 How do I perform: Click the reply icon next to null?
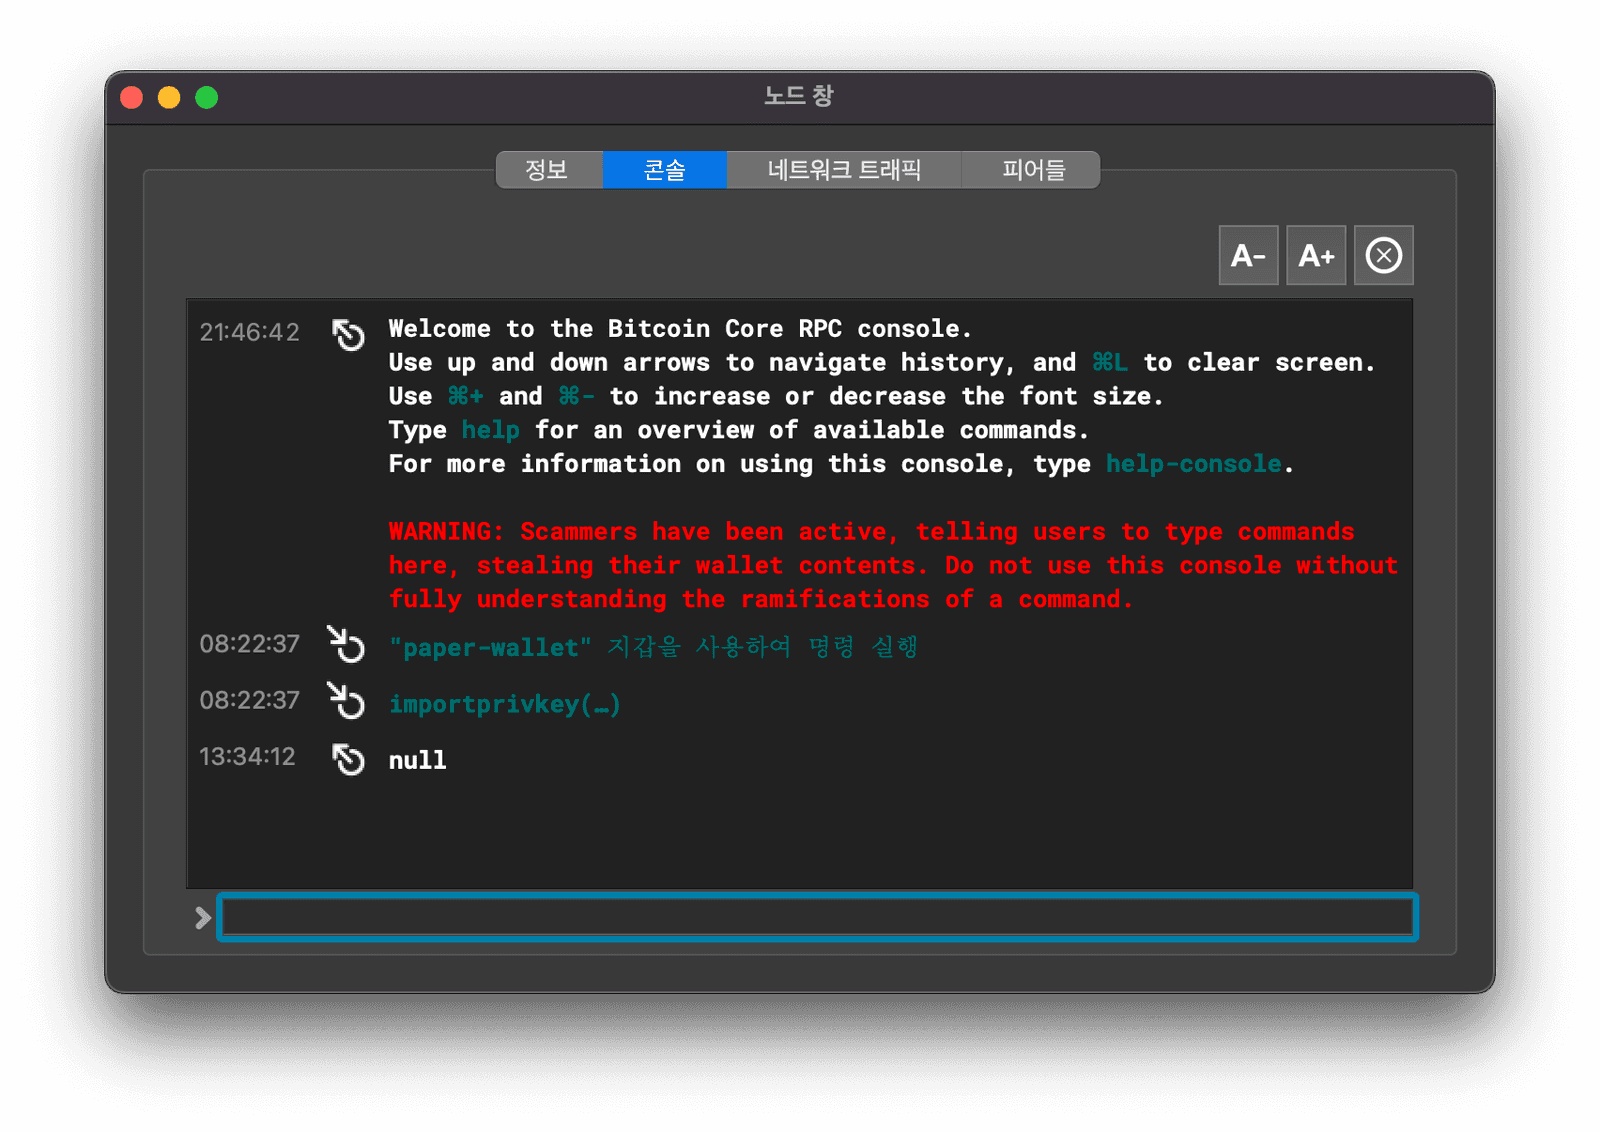coord(348,759)
